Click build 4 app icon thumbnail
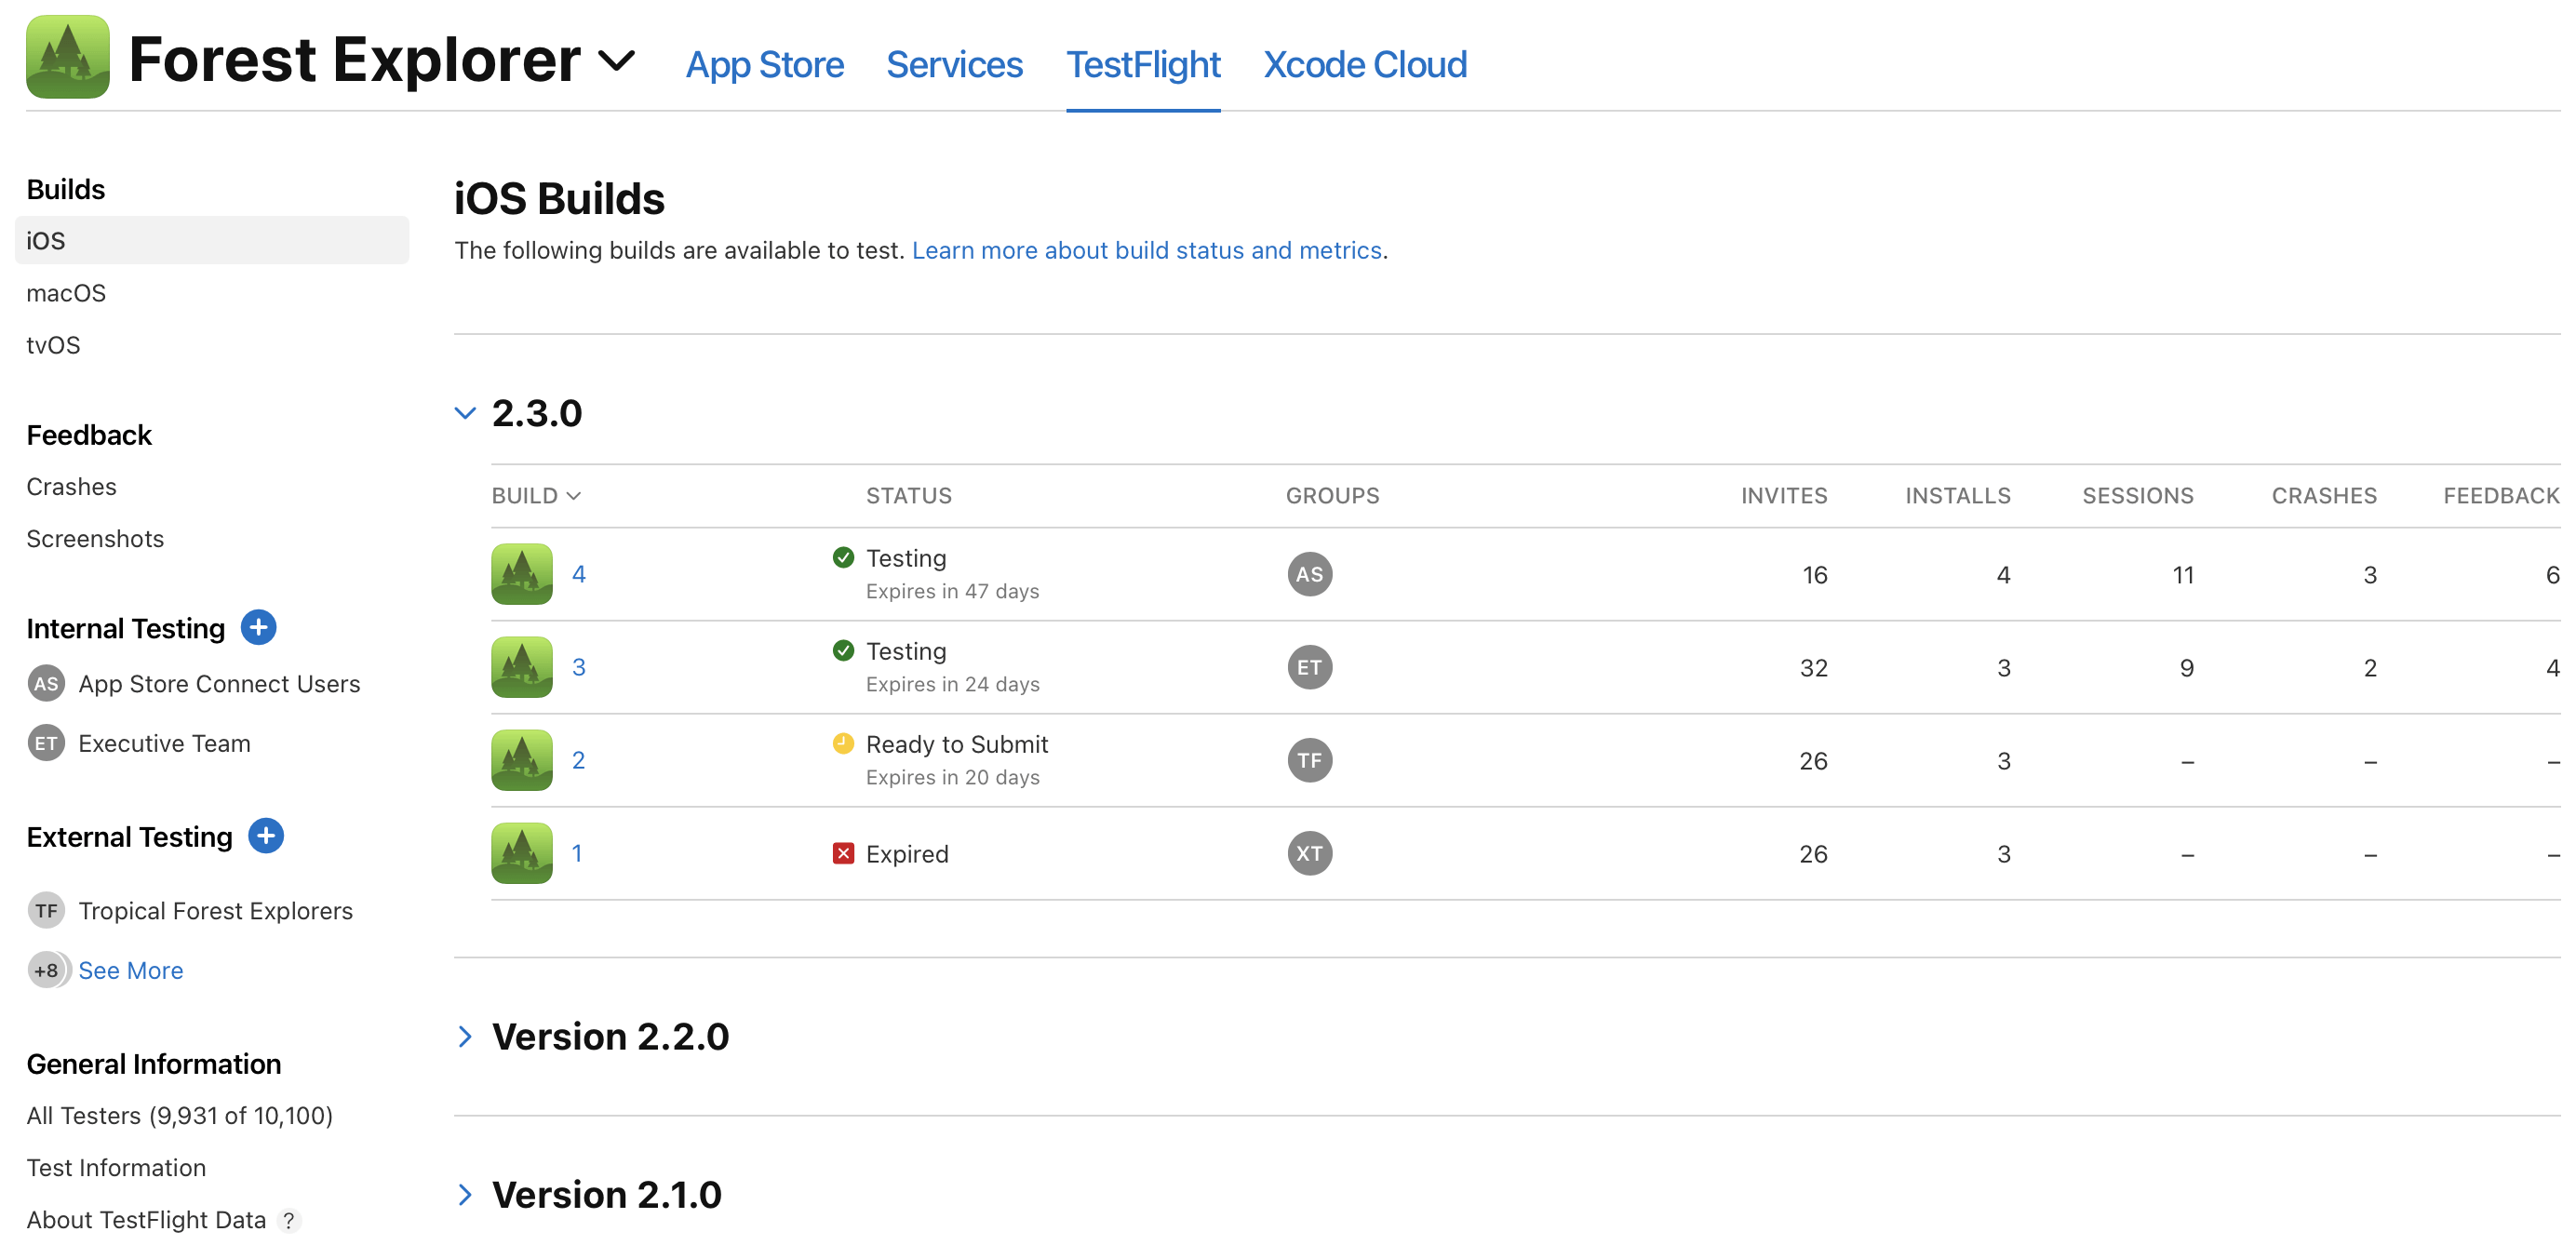 pos(521,574)
